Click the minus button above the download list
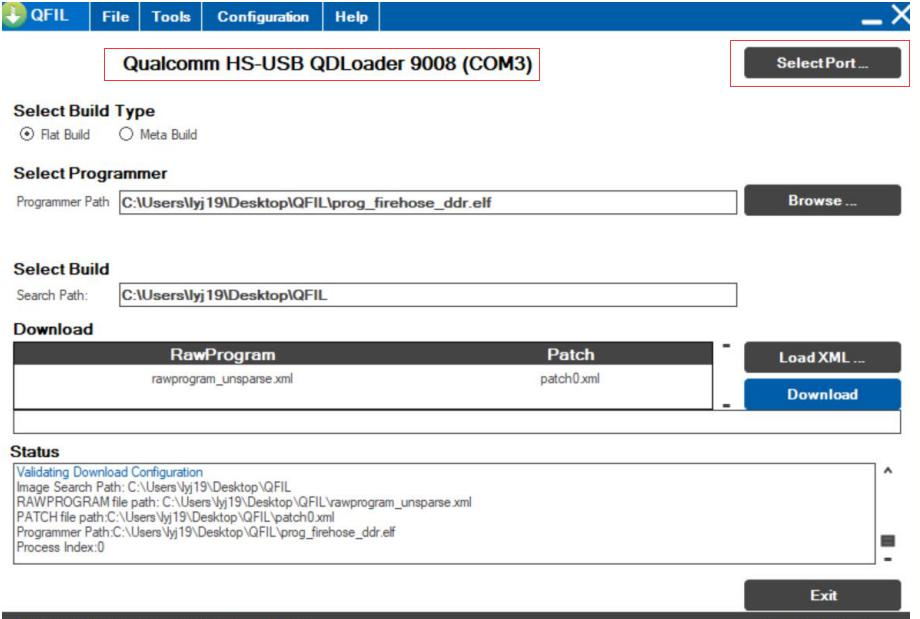The image size is (920, 619). pos(726,346)
